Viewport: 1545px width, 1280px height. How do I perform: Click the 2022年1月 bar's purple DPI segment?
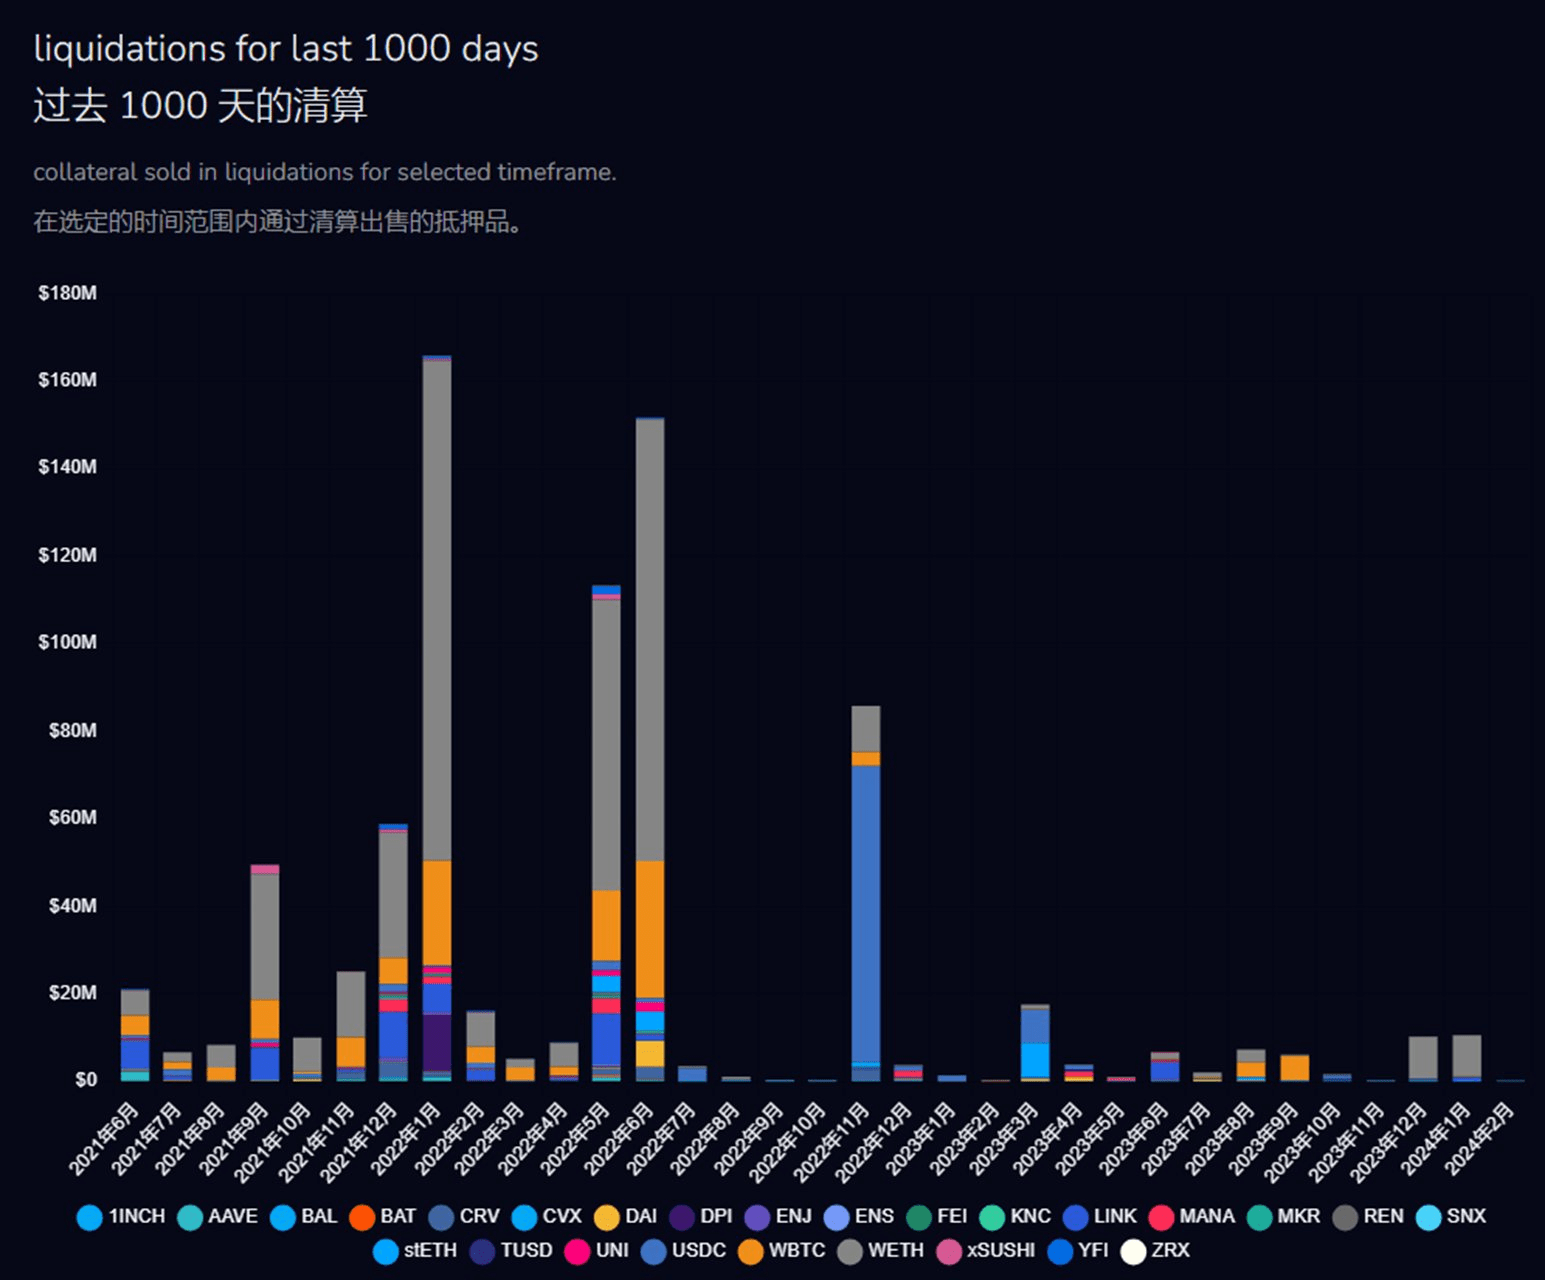pyautogui.click(x=437, y=1043)
